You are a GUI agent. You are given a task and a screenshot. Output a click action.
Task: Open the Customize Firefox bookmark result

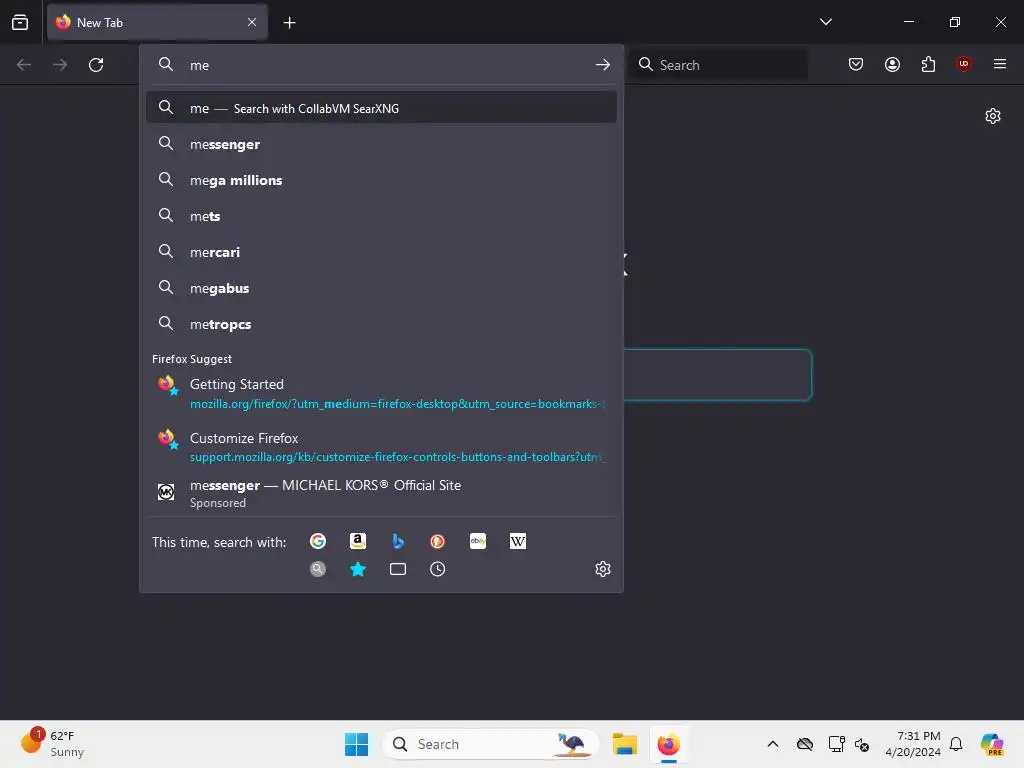click(x=381, y=447)
